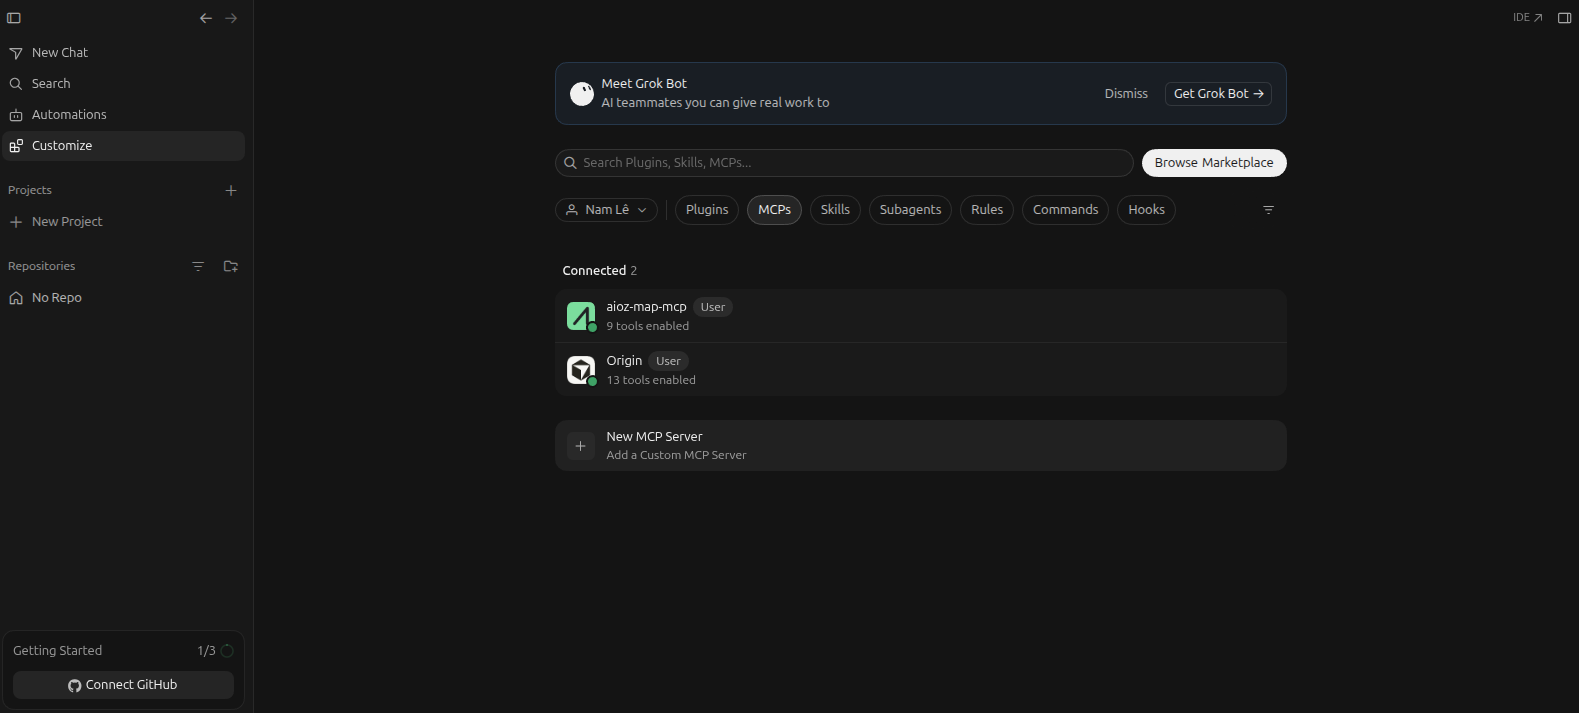Click the Grok Bot avatar icon
The height and width of the screenshot is (713, 1579).
(582, 94)
